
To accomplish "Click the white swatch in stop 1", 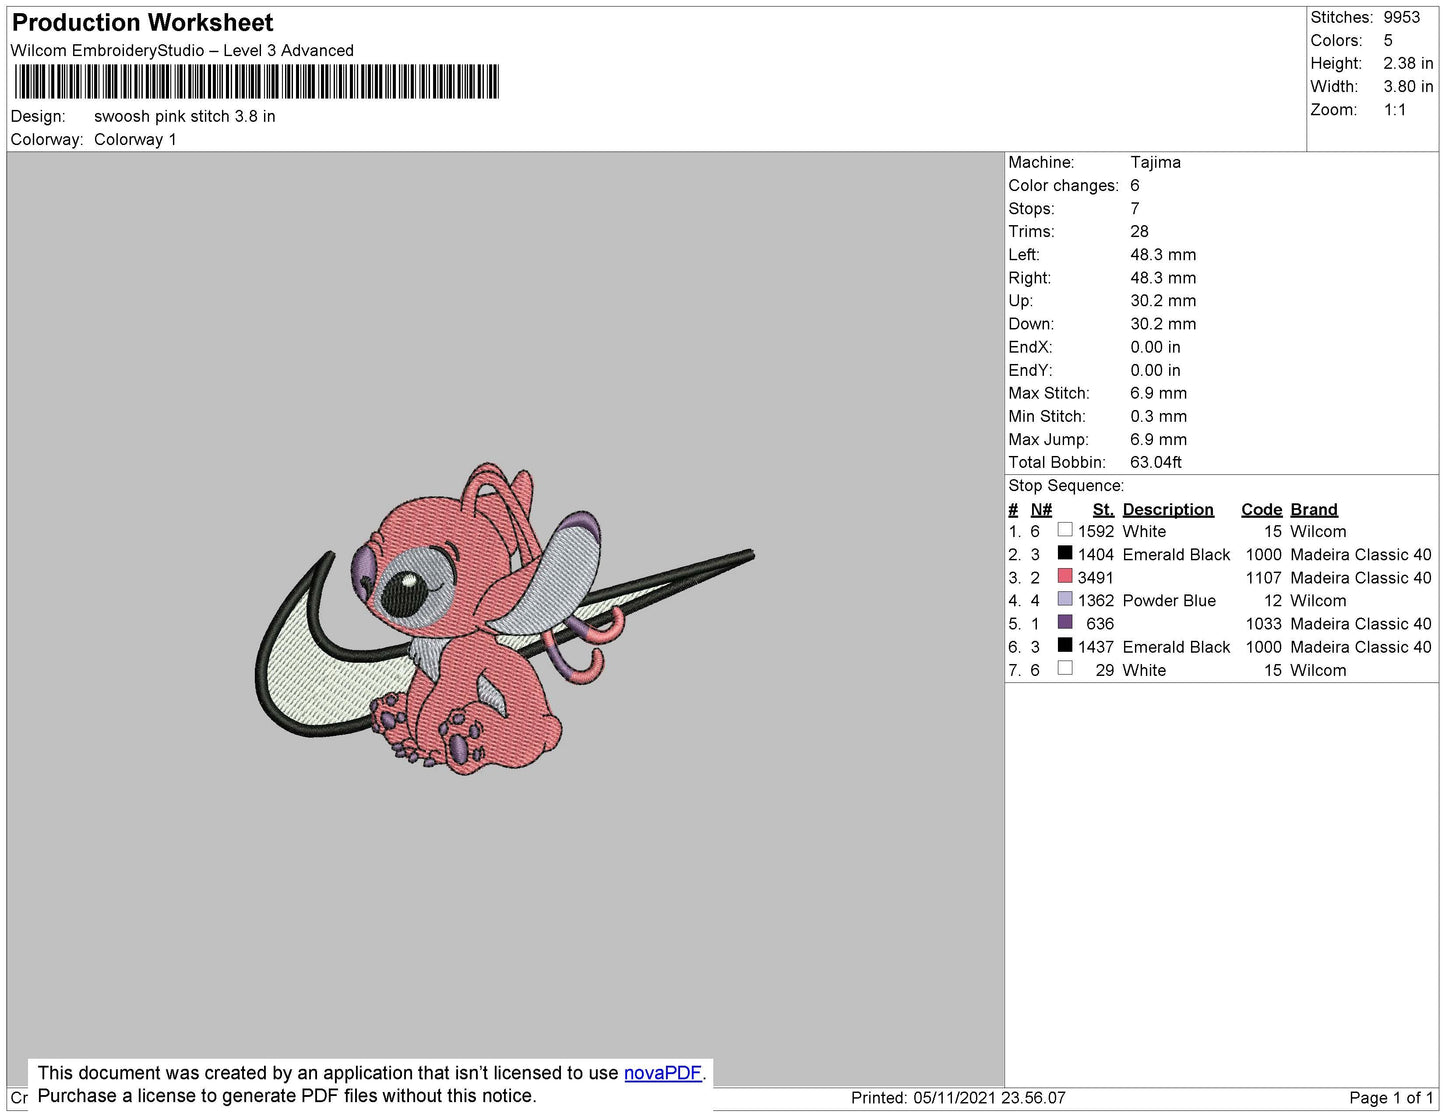I will click(1065, 530).
